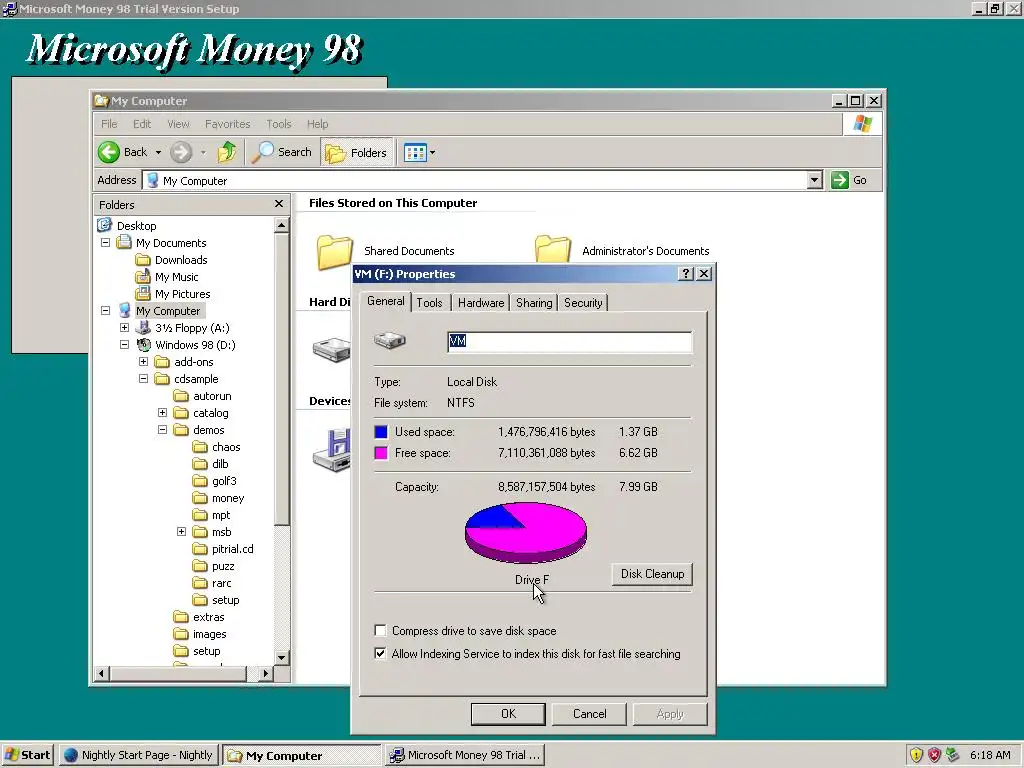This screenshot has height=768, width=1024.
Task: Uncheck Allow Indexing Service checkbox
Action: (x=380, y=653)
